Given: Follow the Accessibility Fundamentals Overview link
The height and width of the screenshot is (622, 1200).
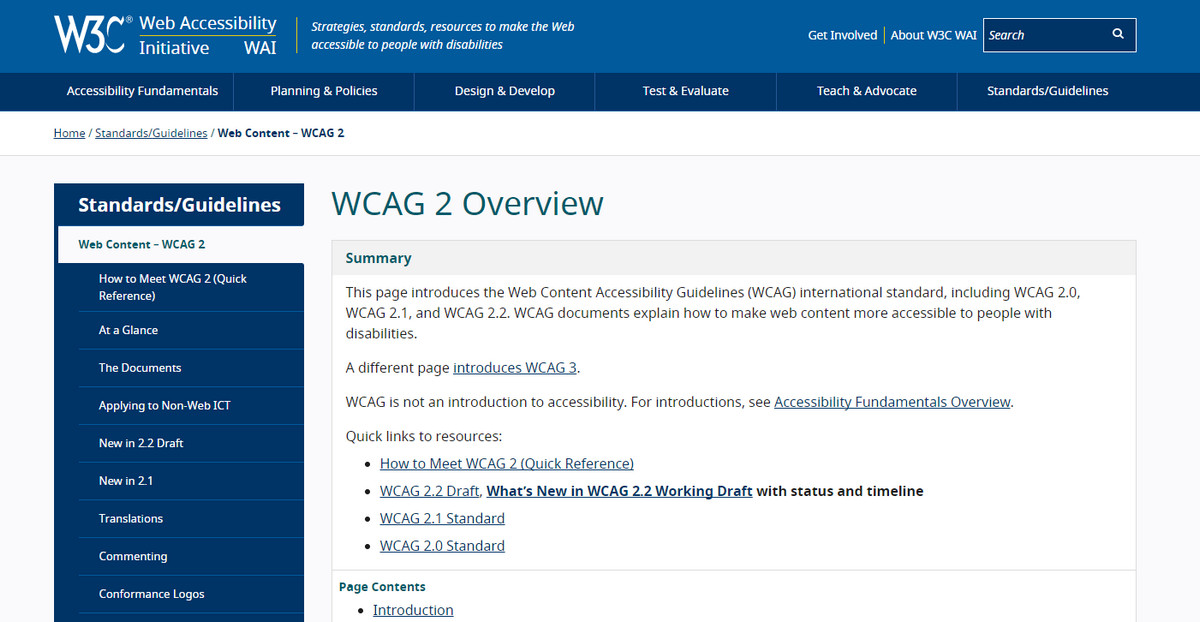Looking at the screenshot, I should point(892,402).
